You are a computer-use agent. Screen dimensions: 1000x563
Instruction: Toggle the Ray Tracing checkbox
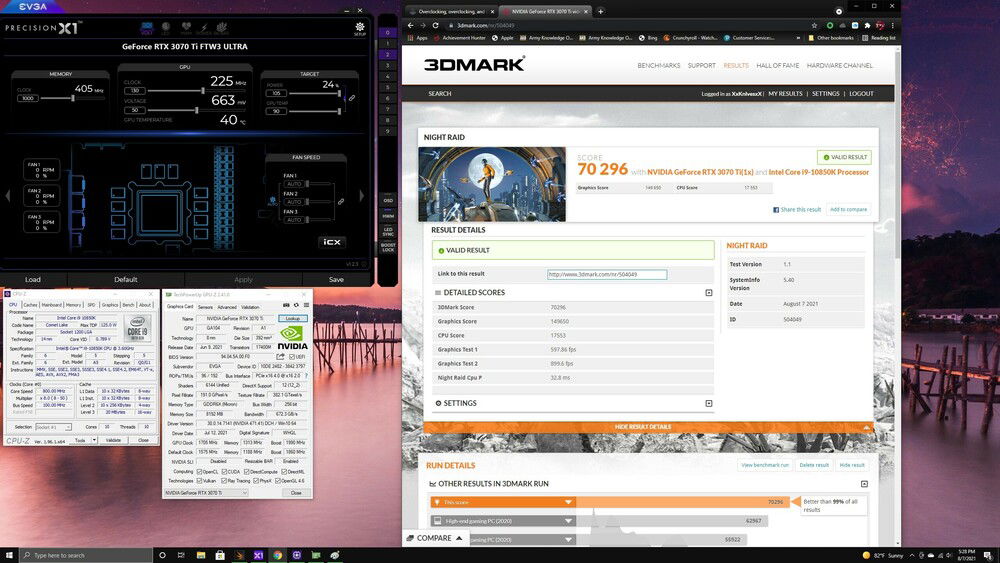click(223, 481)
